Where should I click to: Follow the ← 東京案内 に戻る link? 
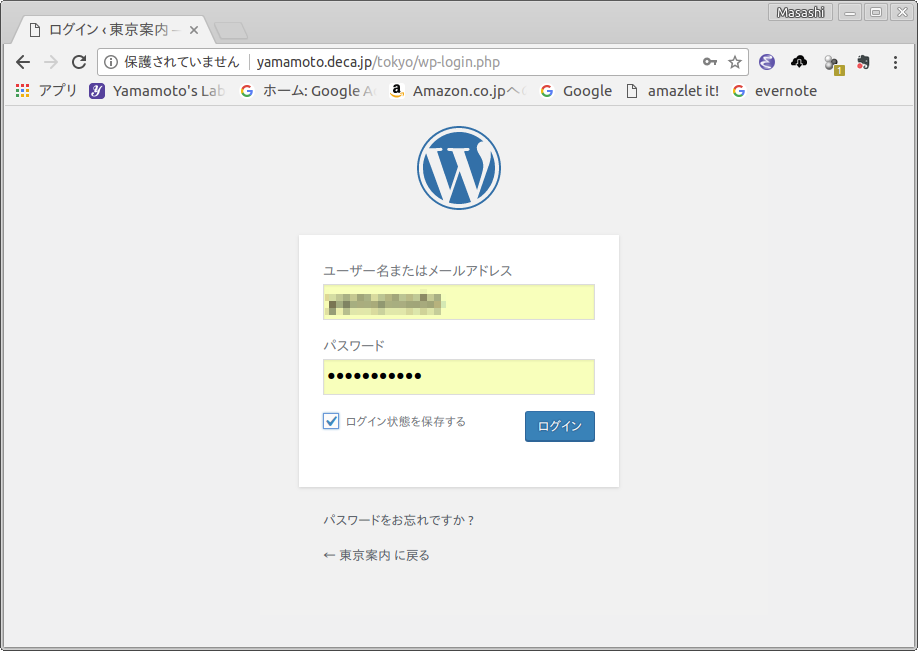pyautogui.click(x=376, y=555)
